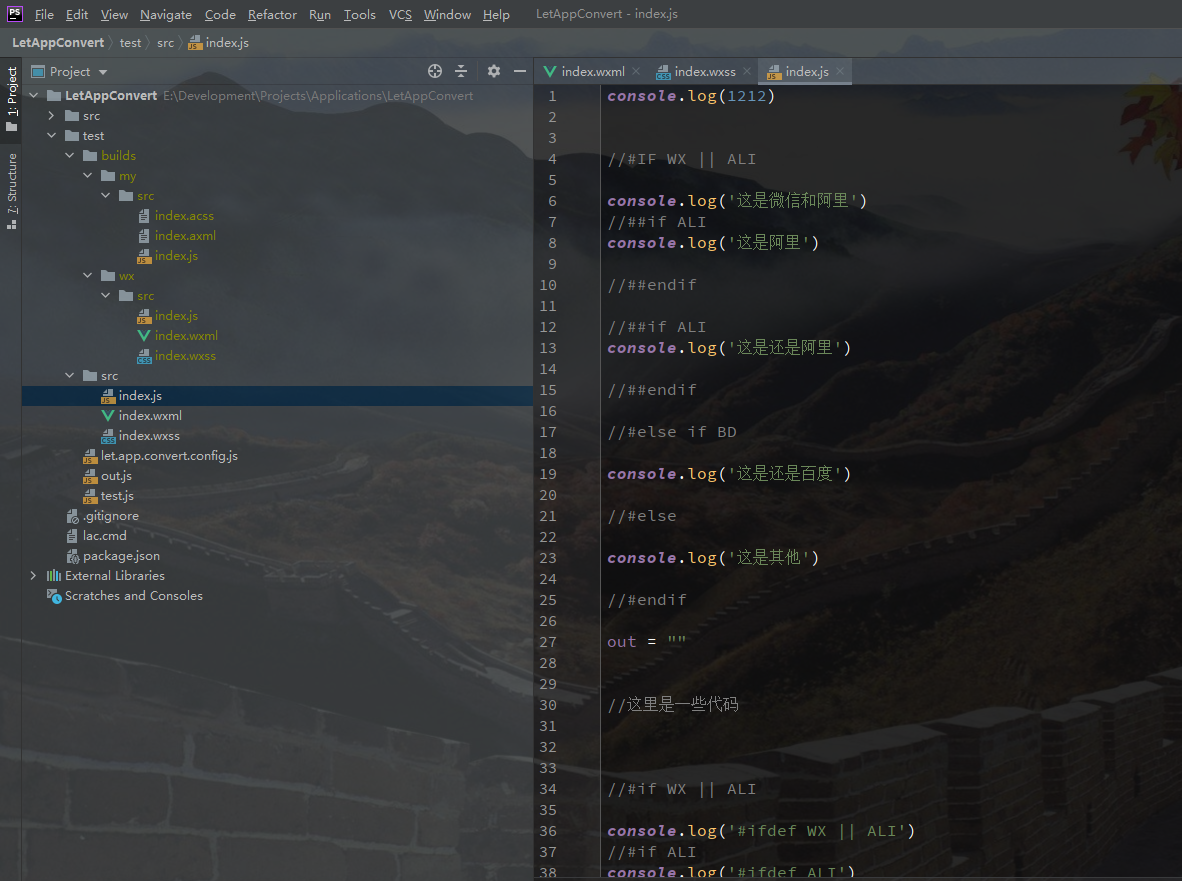
Task: Select index.wxml under test/src
Action: pyautogui.click(x=149, y=416)
